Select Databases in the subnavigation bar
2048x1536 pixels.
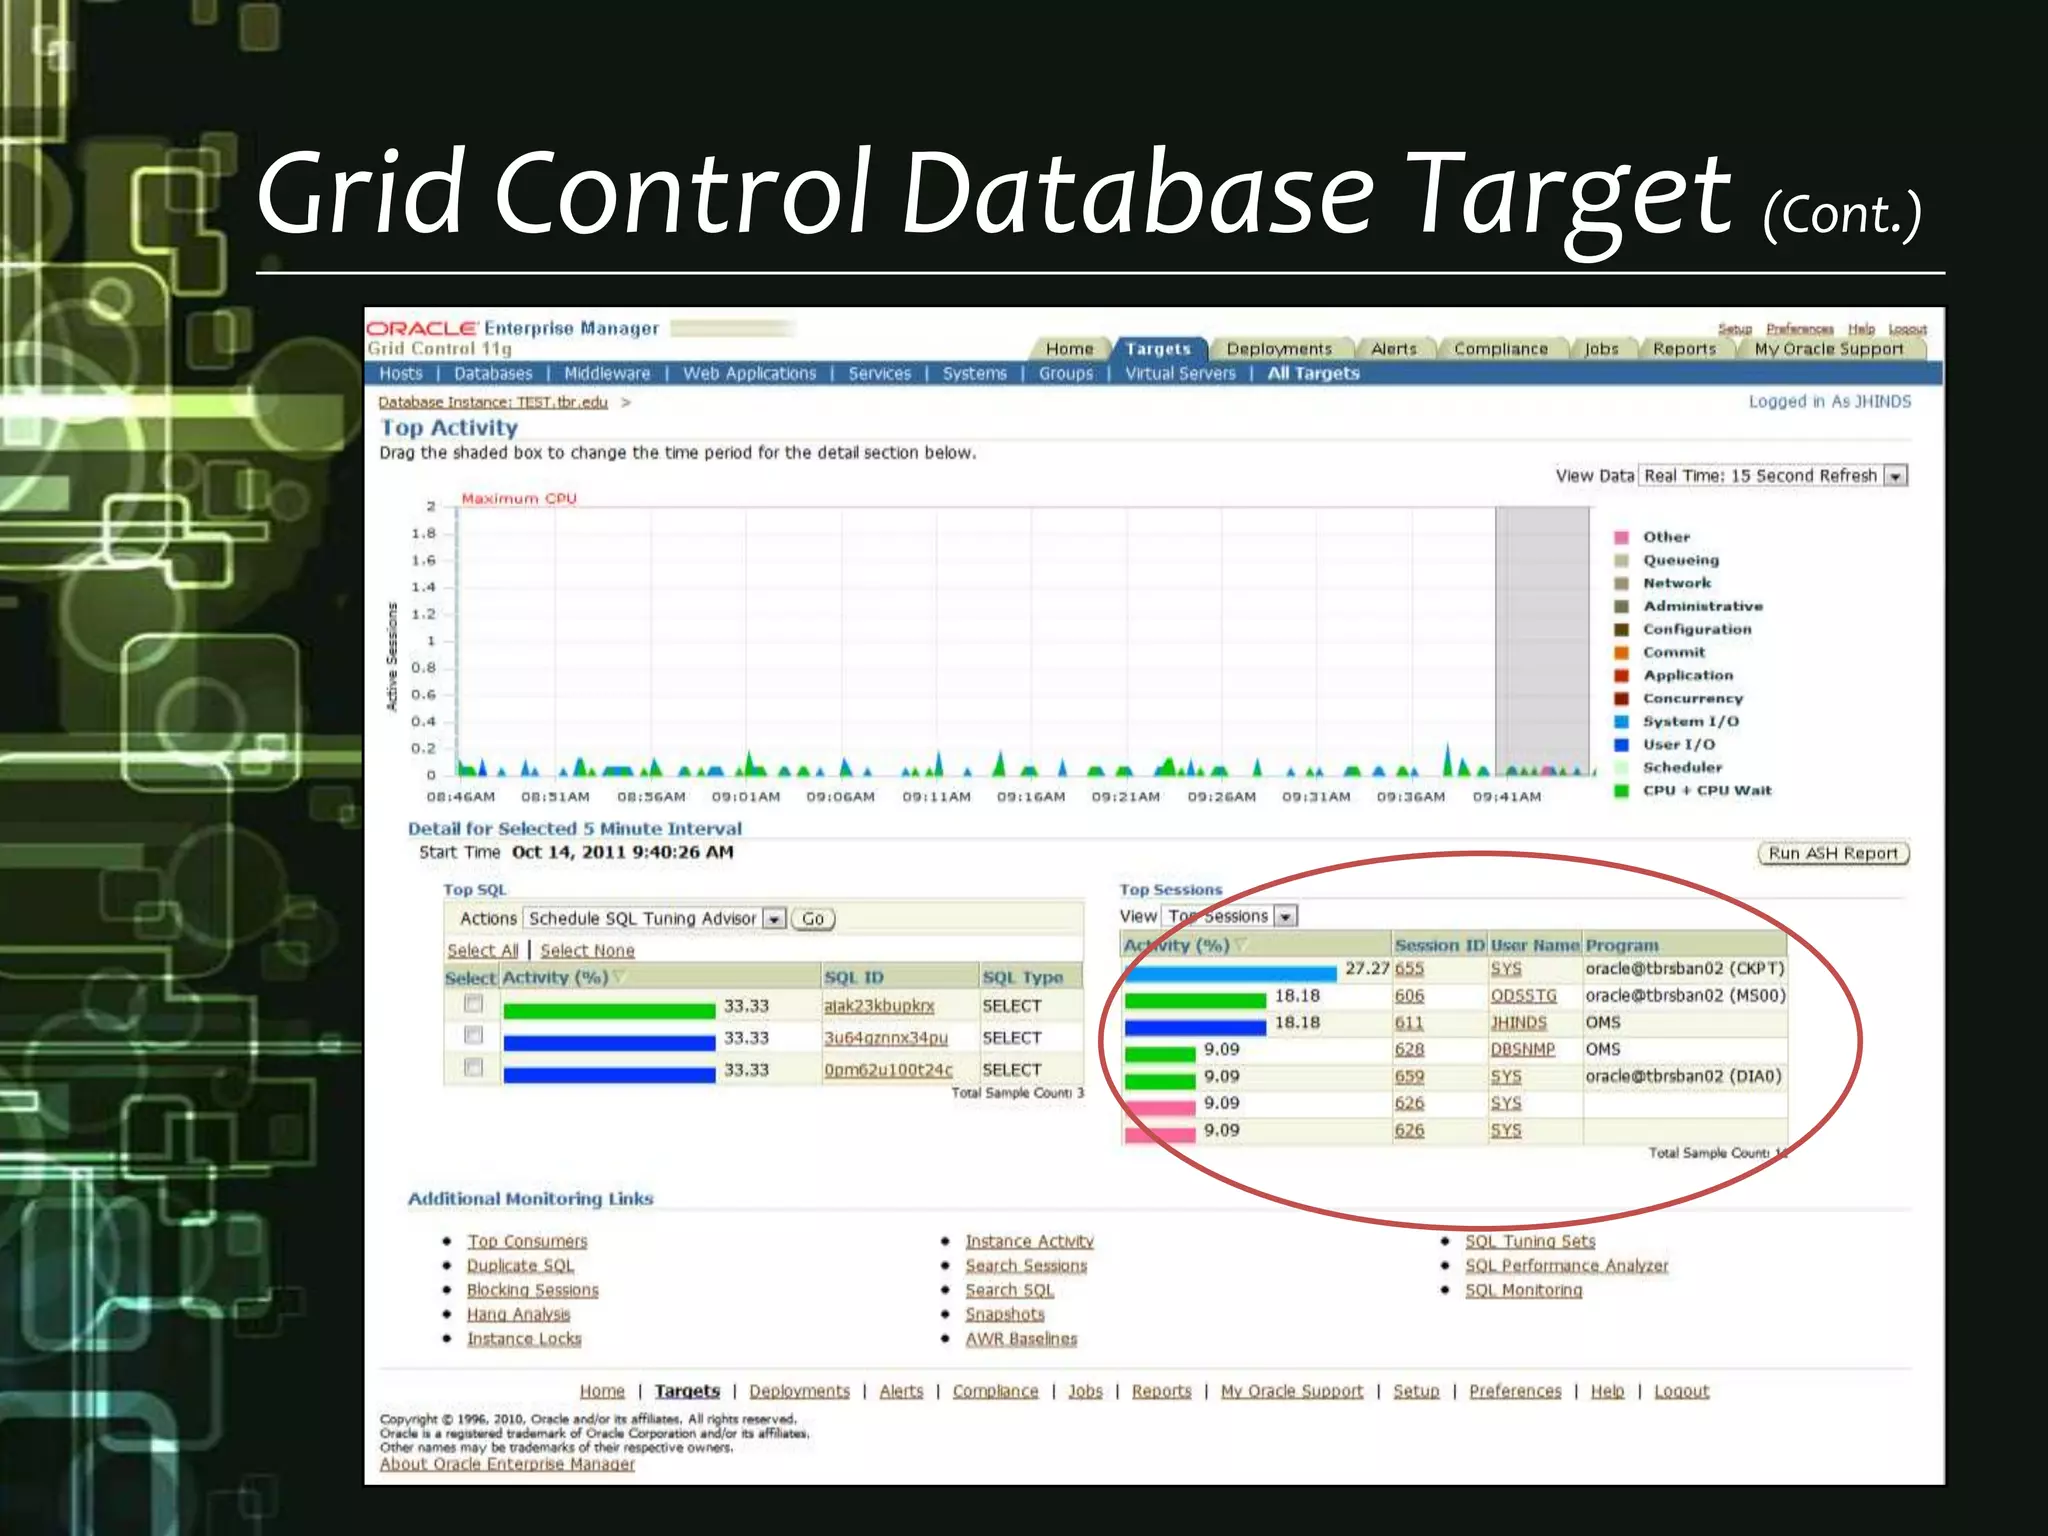[493, 373]
